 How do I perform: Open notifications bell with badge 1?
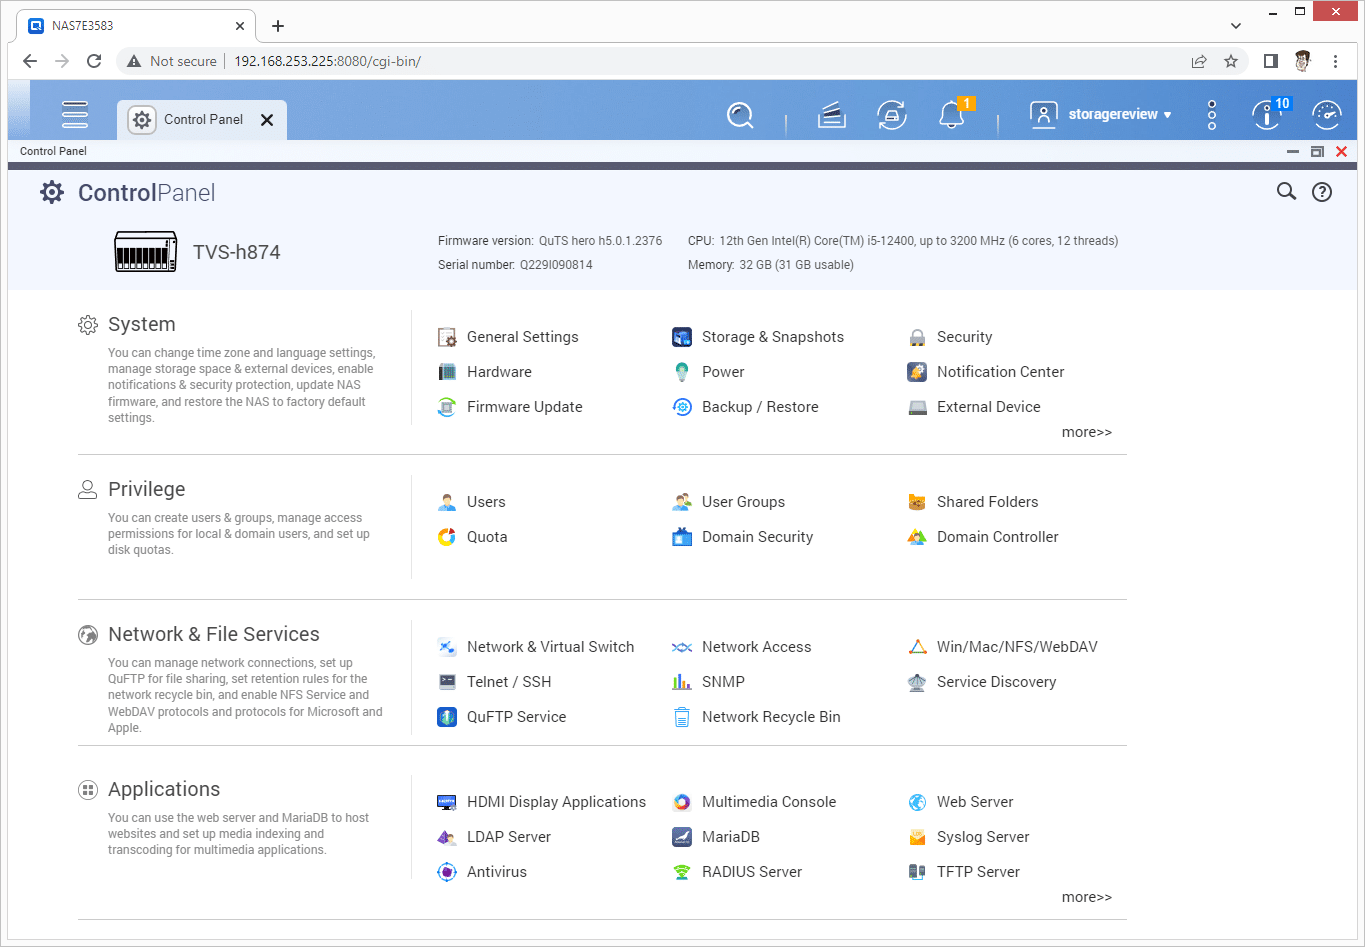[x=952, y=115]
